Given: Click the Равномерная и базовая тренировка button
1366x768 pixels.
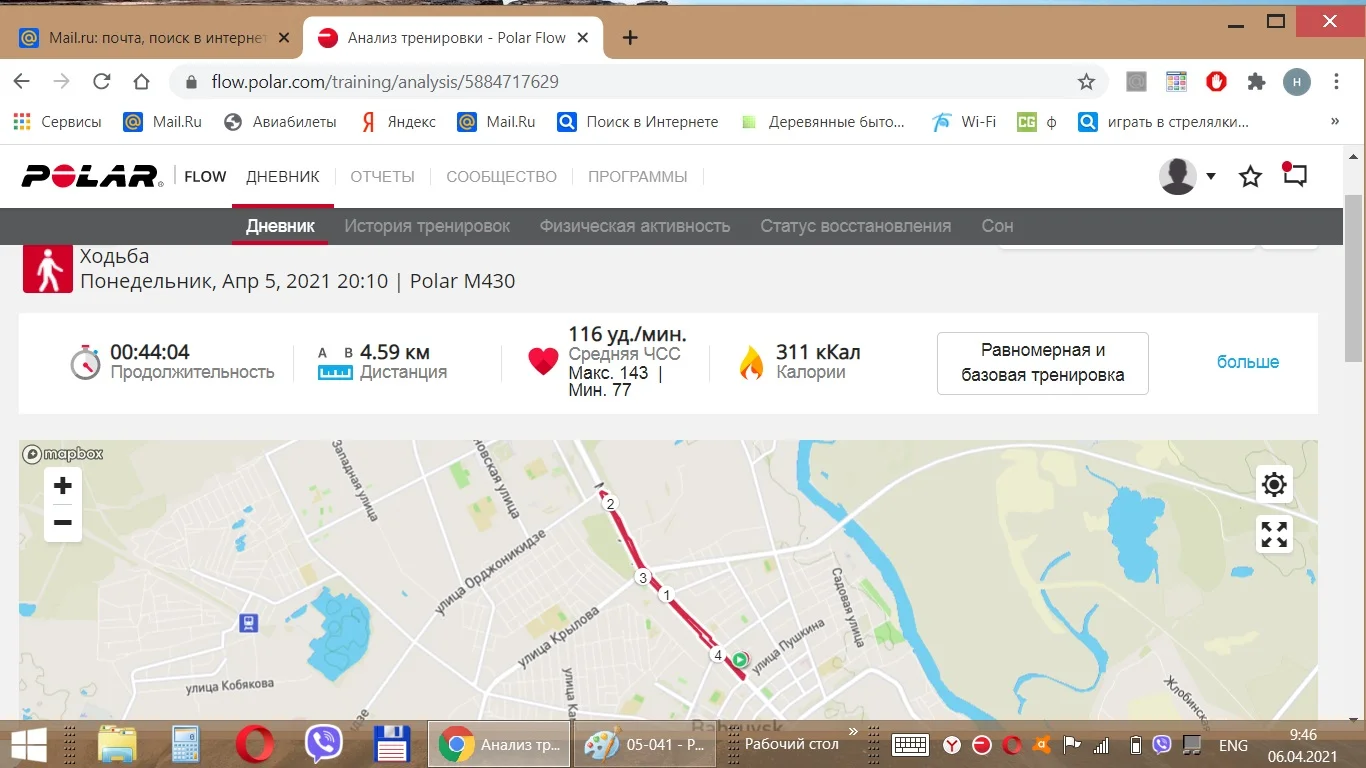Looking at the screenshot, I should pyautogui.click(x=1043, y=363).
